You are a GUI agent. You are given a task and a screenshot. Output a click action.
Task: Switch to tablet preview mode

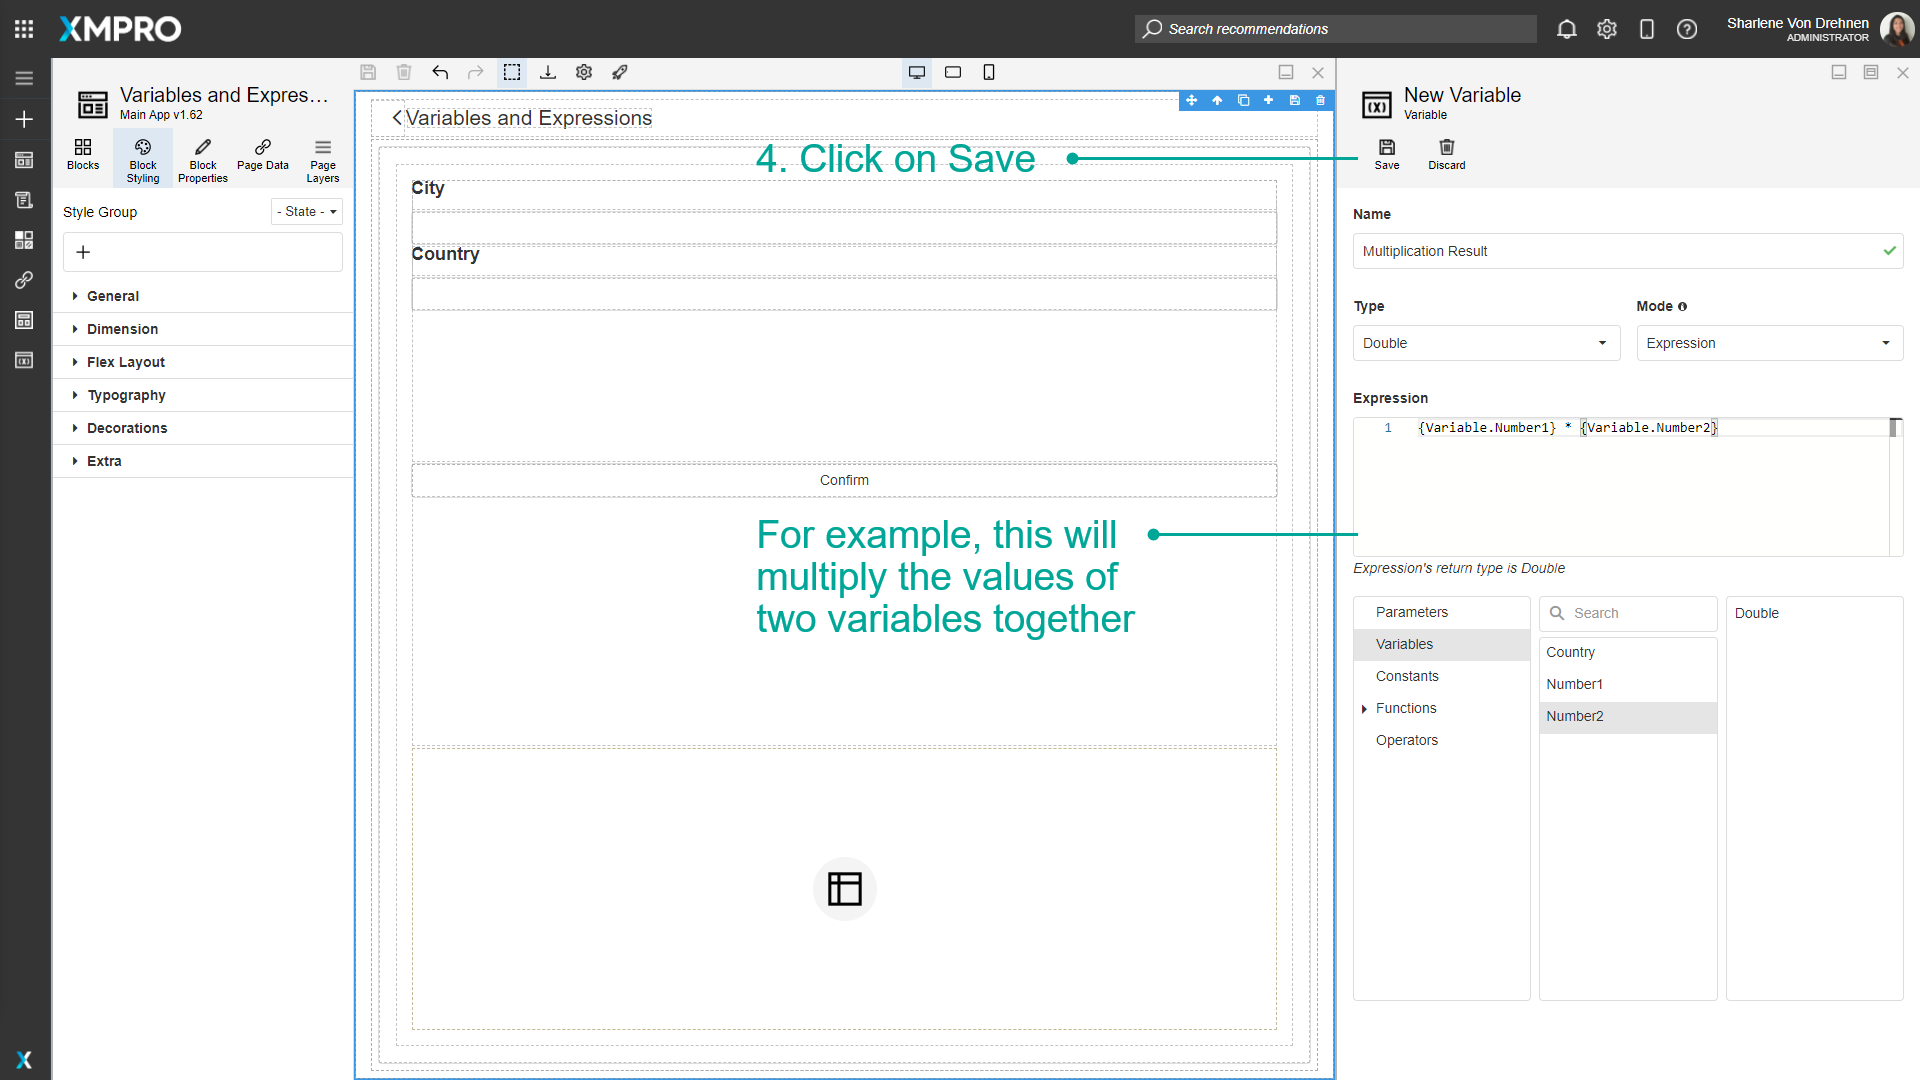pos(952,72)
